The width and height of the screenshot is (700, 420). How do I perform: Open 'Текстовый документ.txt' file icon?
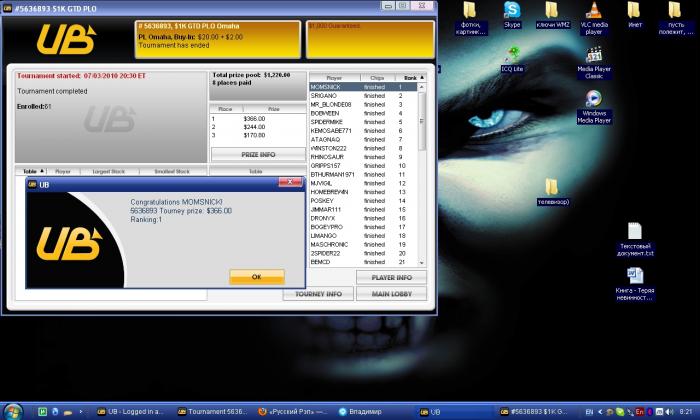pos(635,240)
